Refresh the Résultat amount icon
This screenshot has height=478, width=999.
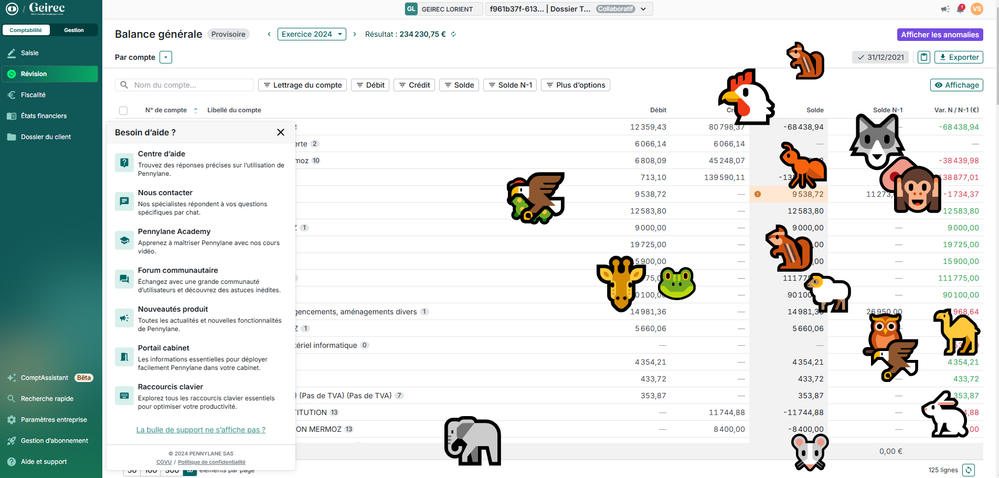pyautogui.click(x=454, y=34)
